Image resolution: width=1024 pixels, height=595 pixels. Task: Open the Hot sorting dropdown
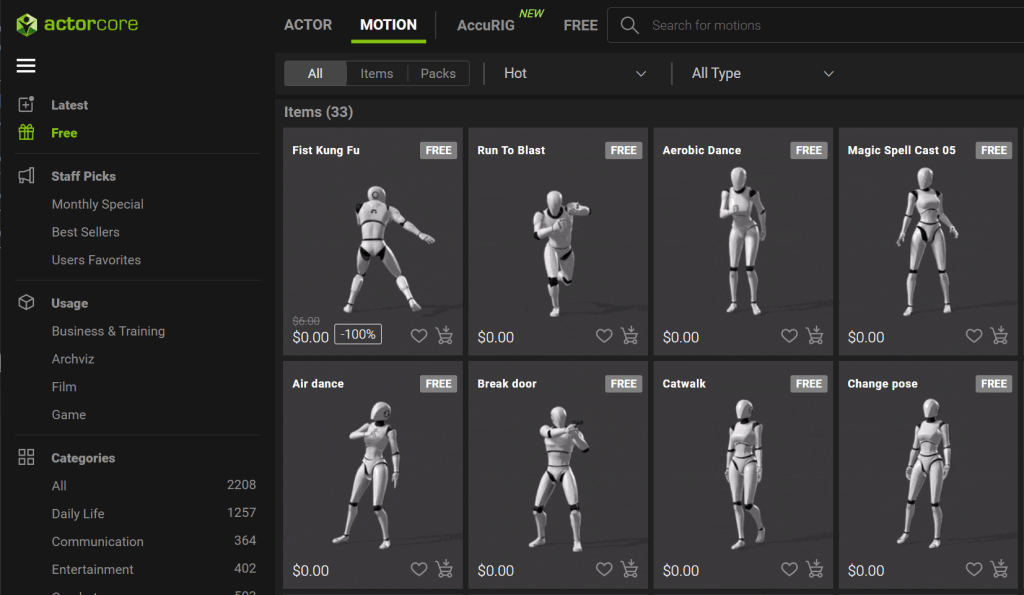(575, 73)
